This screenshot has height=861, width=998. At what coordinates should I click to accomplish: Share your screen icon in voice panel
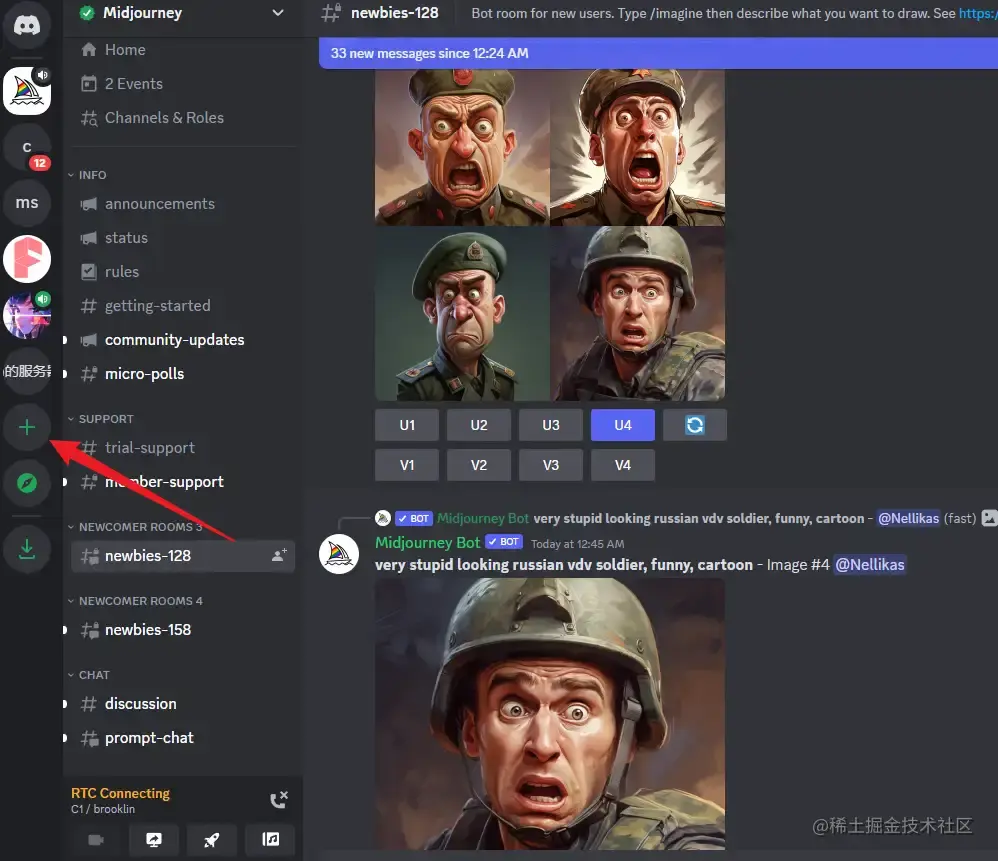click(x=154, y=840)
